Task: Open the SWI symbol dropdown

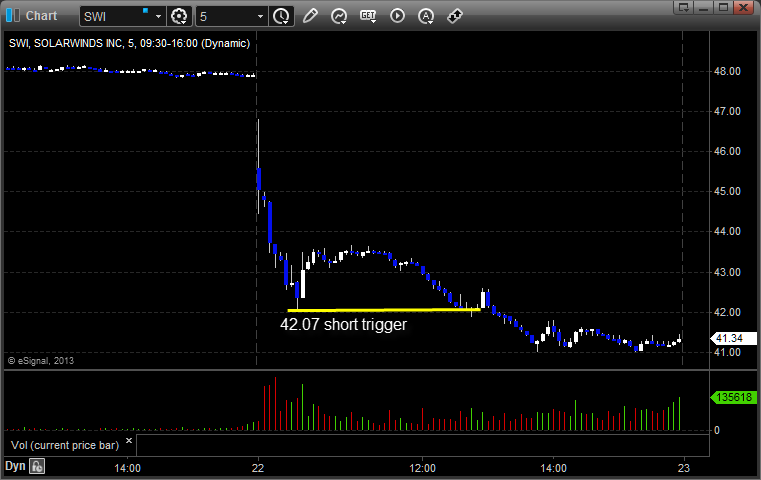Action: click(x=158, y=17)
